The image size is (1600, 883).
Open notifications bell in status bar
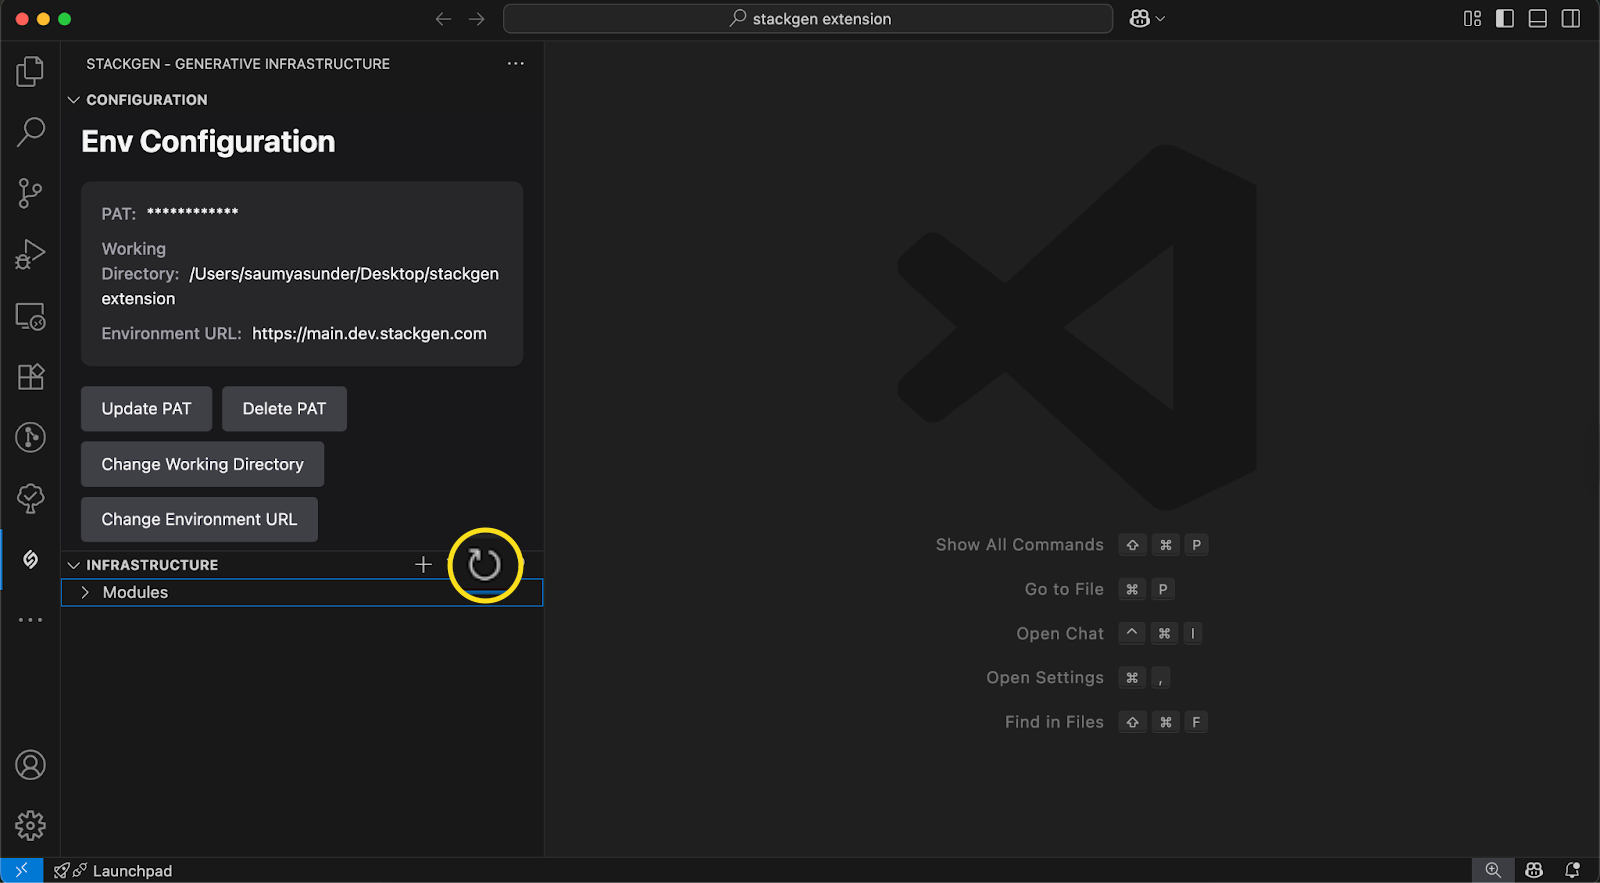[x=1573, y=870]
